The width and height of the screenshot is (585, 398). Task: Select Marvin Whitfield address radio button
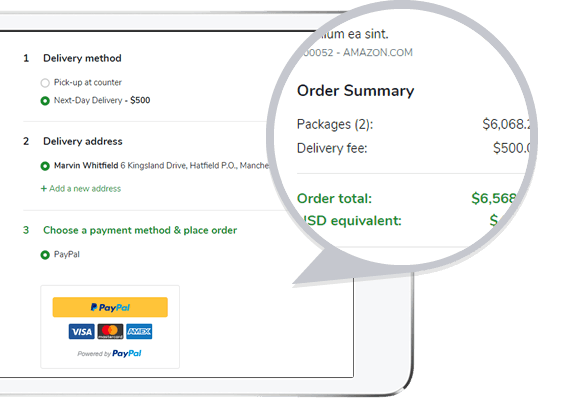(45, 166)
